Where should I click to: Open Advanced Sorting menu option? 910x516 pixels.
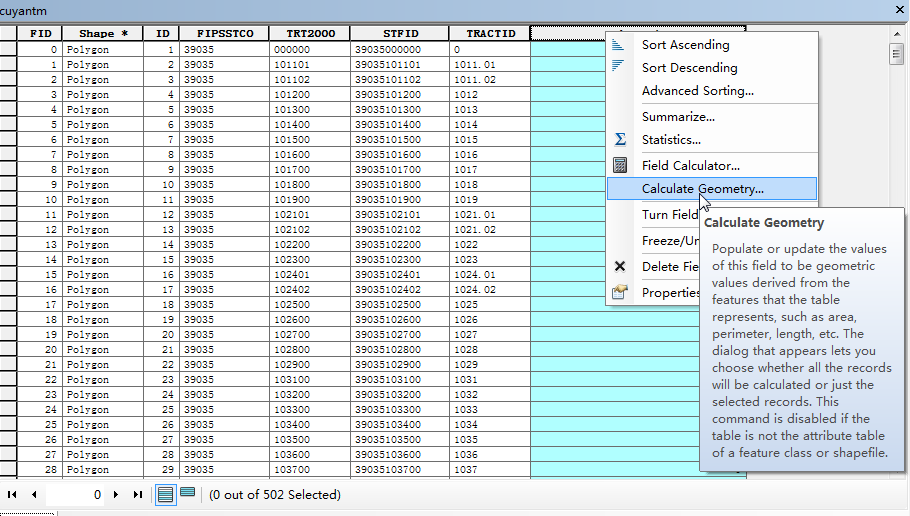click(x=698, y=91)
